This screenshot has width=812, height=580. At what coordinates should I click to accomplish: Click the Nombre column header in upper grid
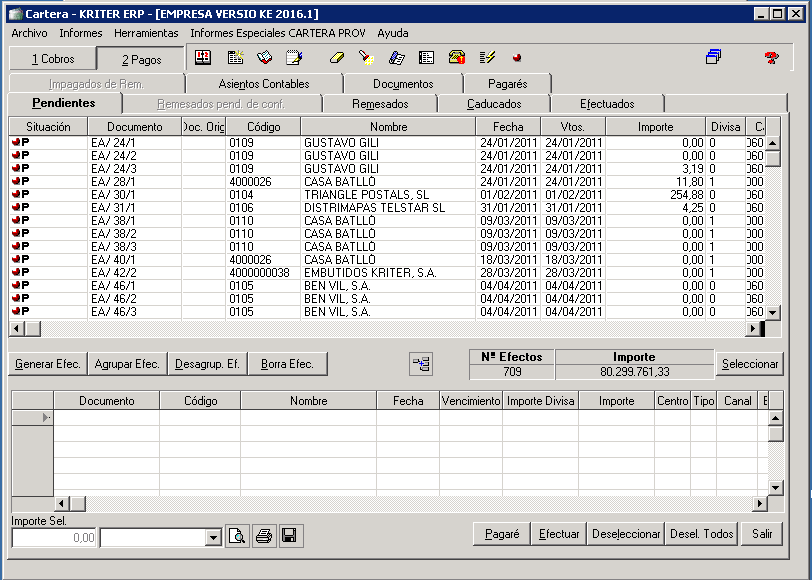(x=388, y=127)
